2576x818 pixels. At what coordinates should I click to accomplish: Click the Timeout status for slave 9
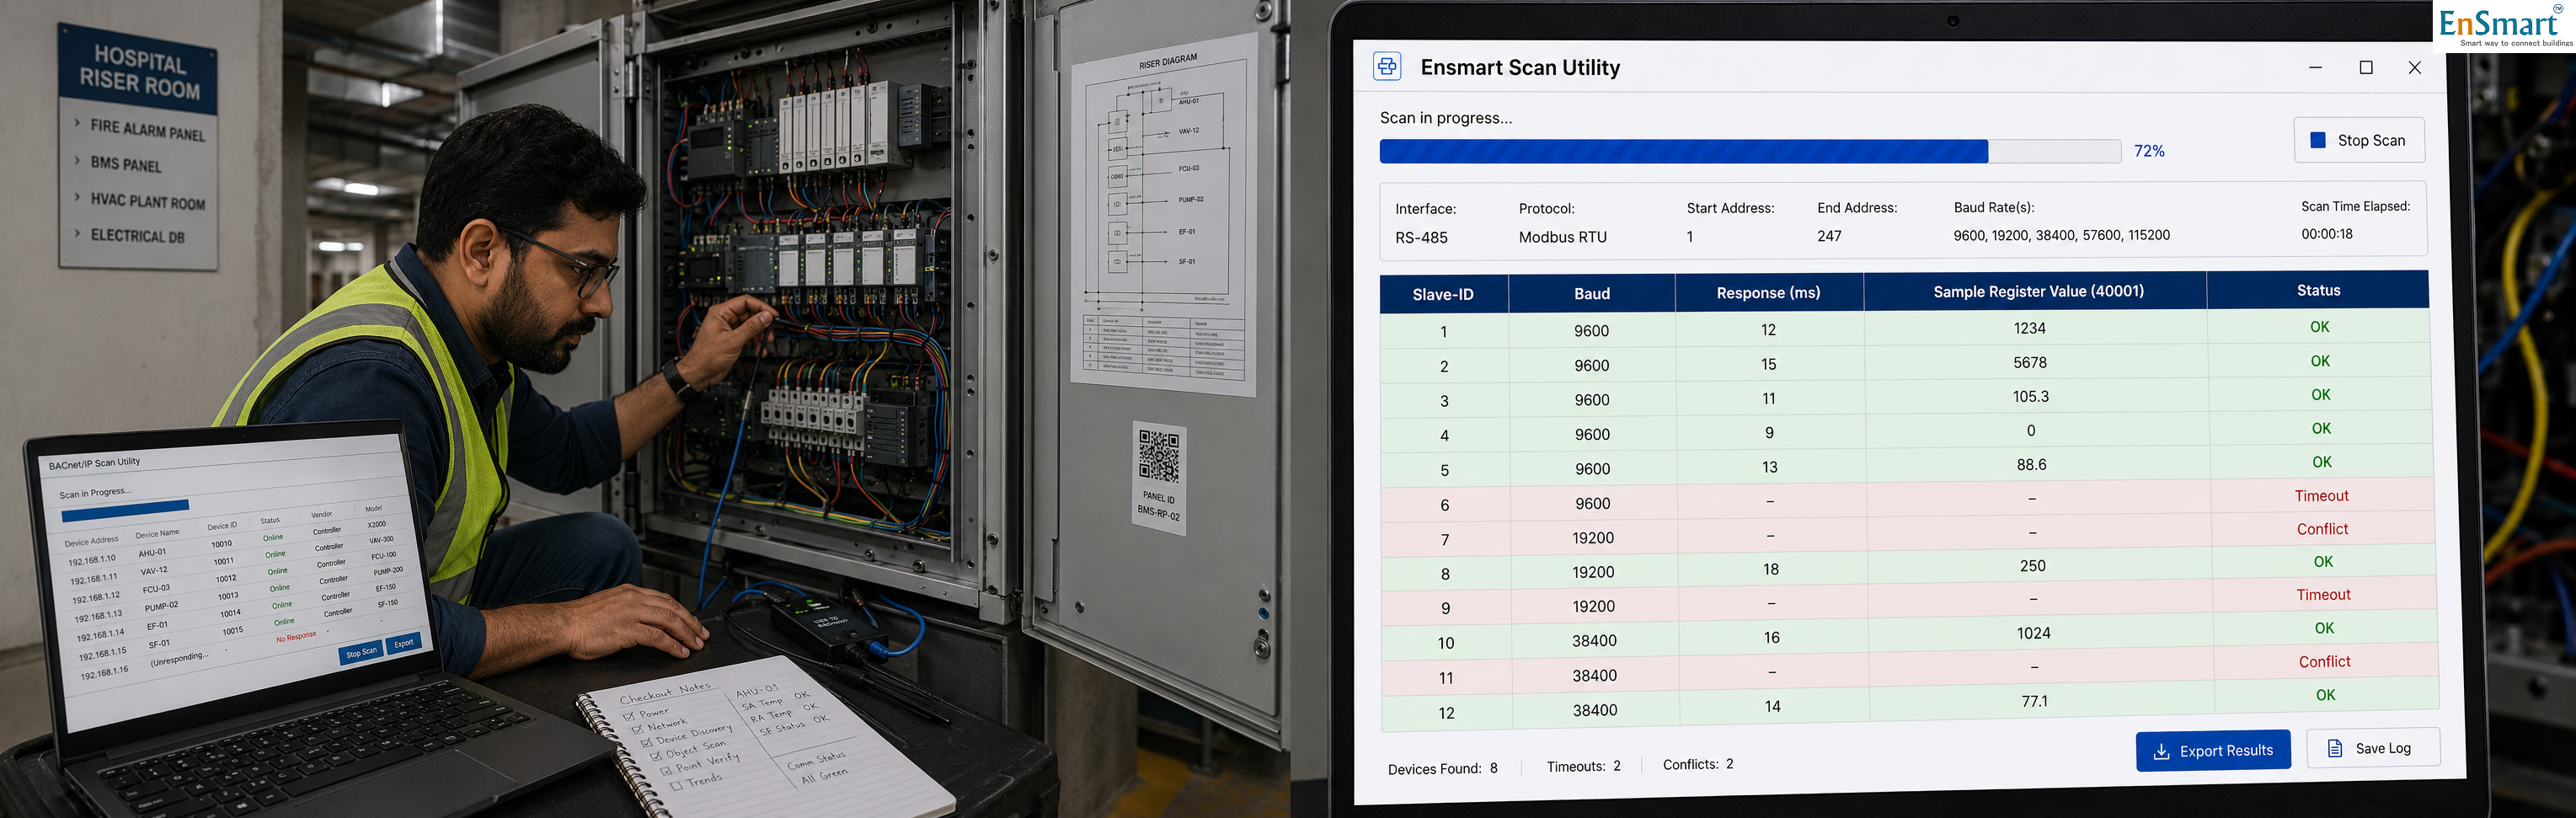[2323, 595]
